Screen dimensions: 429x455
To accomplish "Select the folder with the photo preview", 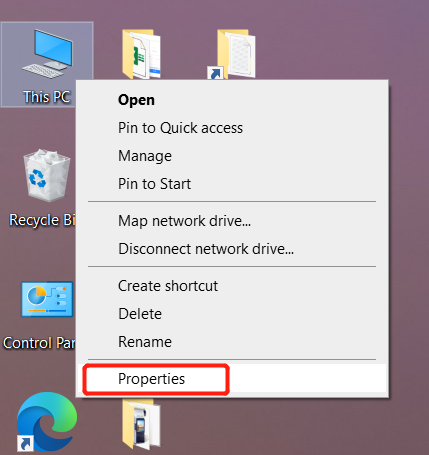I will coord(141,424).
